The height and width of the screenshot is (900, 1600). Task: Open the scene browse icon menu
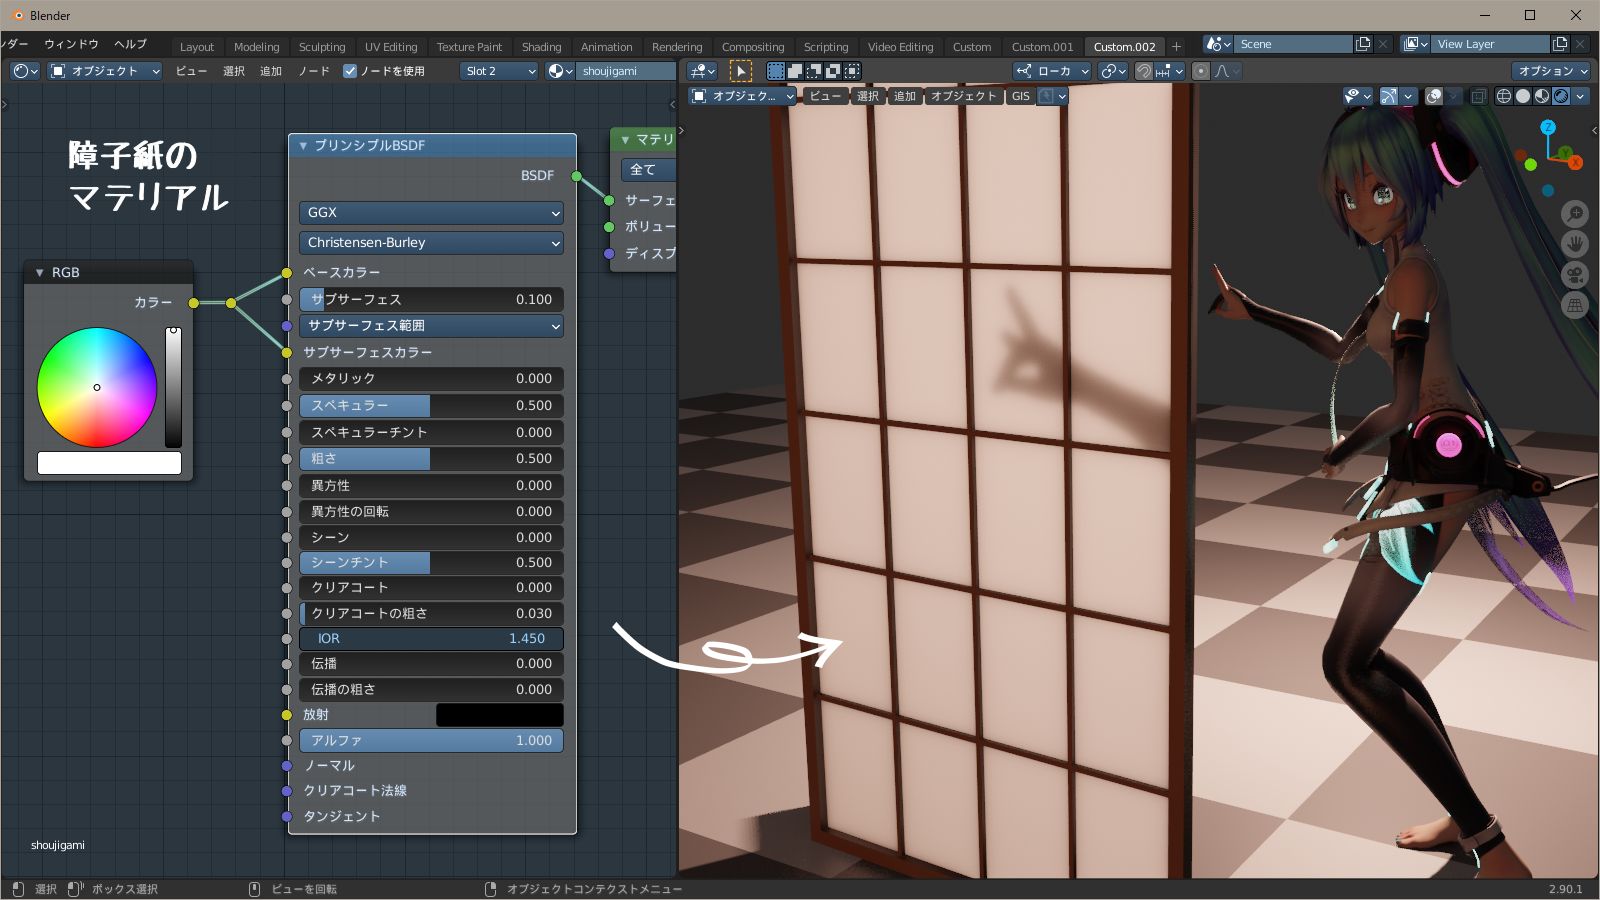pos(1219,44)
